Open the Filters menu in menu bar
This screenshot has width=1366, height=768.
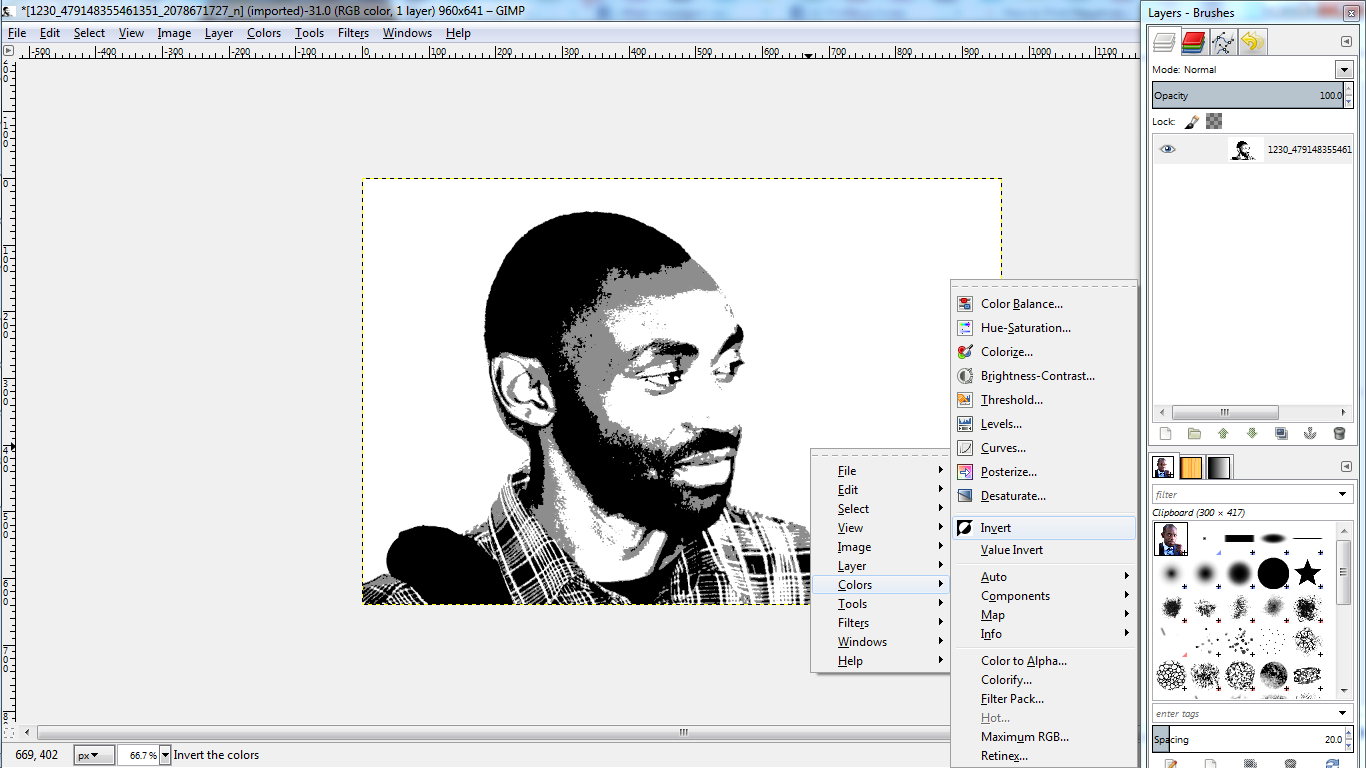[353, 33]
